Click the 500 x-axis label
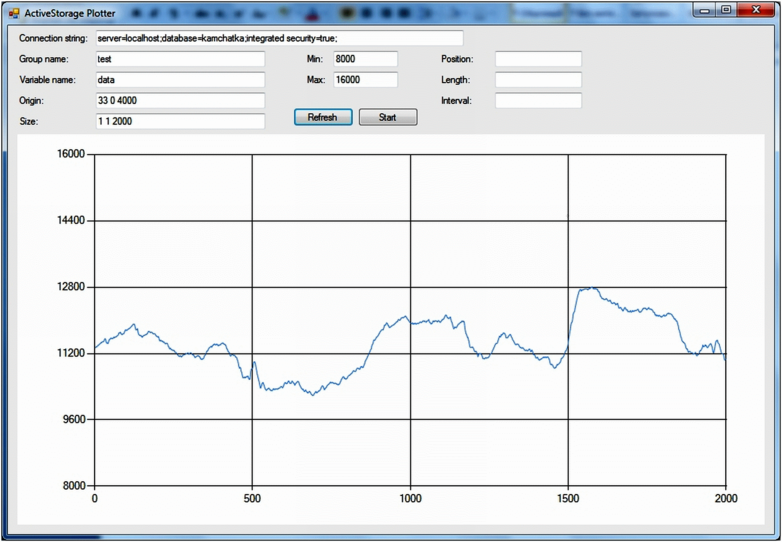 point(252,498)
